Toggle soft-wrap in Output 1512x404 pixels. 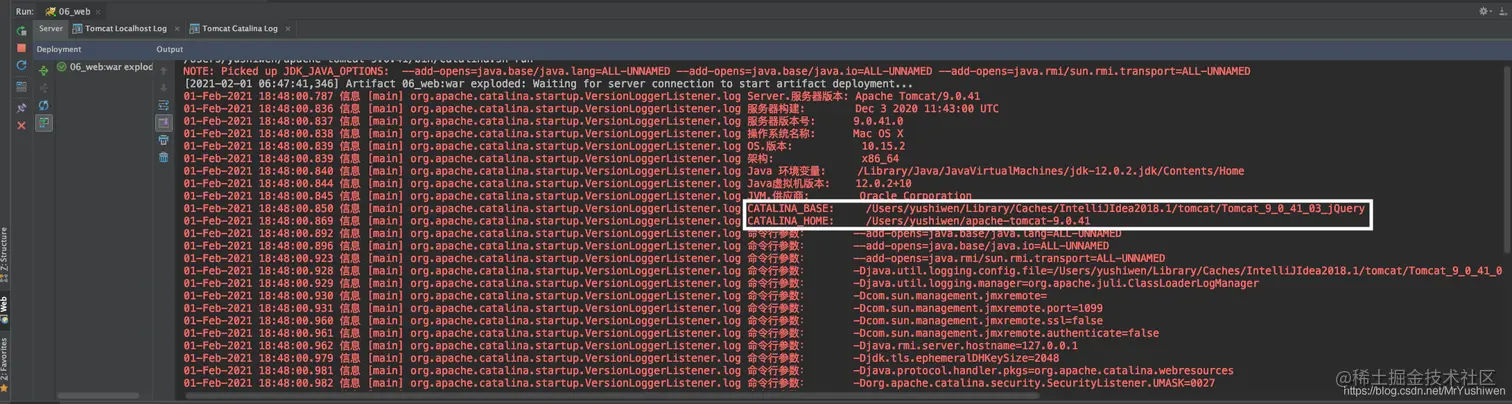click(x=164, y=105)
